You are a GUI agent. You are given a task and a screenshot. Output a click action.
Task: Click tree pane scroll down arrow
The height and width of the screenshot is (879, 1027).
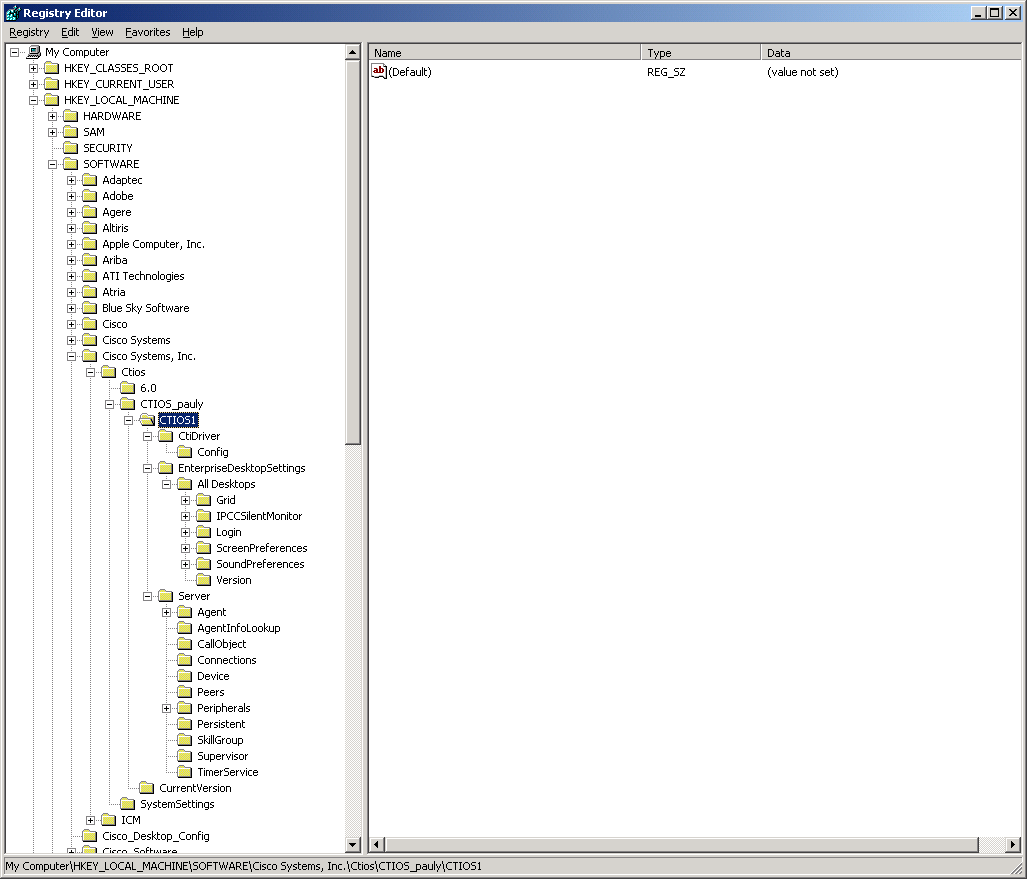[352, 845]
